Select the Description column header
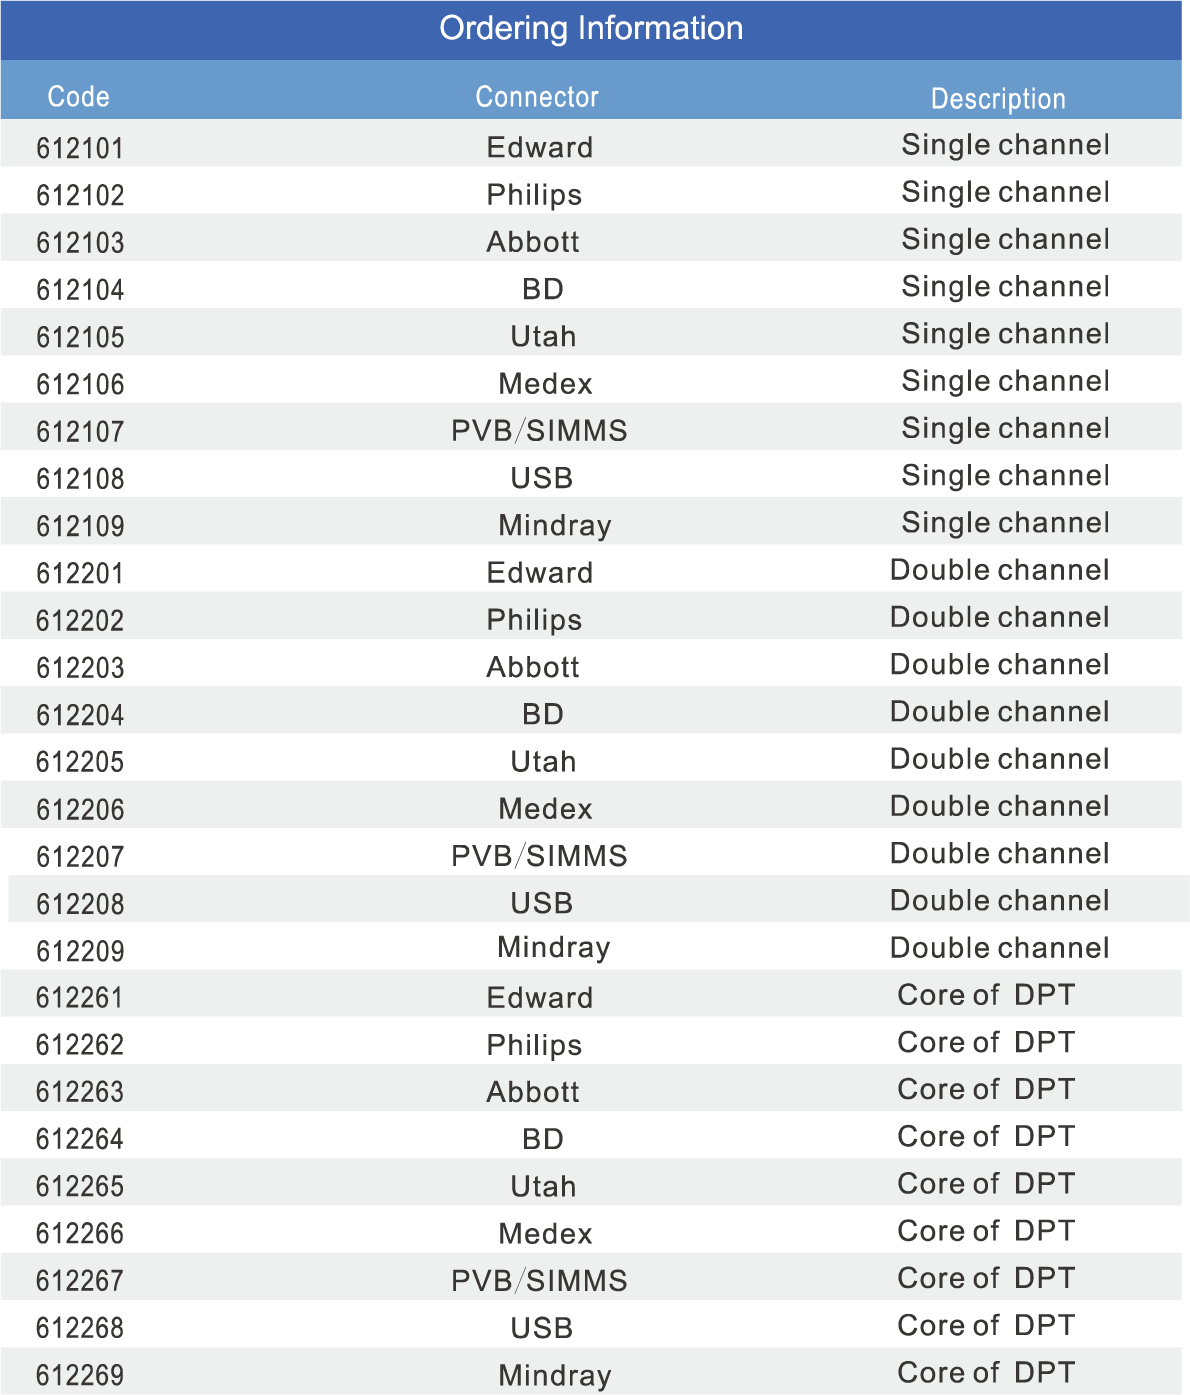 pyautogui.click(x=998, y=99)
